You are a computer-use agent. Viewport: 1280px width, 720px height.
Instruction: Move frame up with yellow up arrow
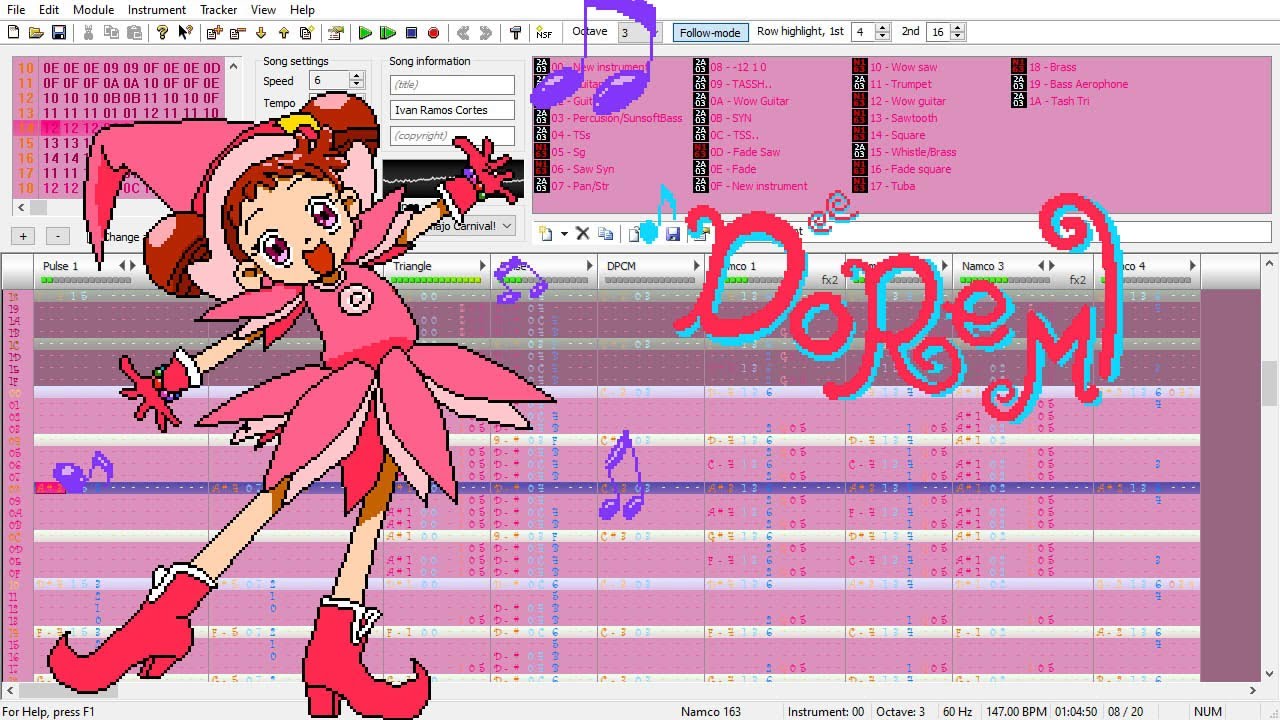pos(283,33)
